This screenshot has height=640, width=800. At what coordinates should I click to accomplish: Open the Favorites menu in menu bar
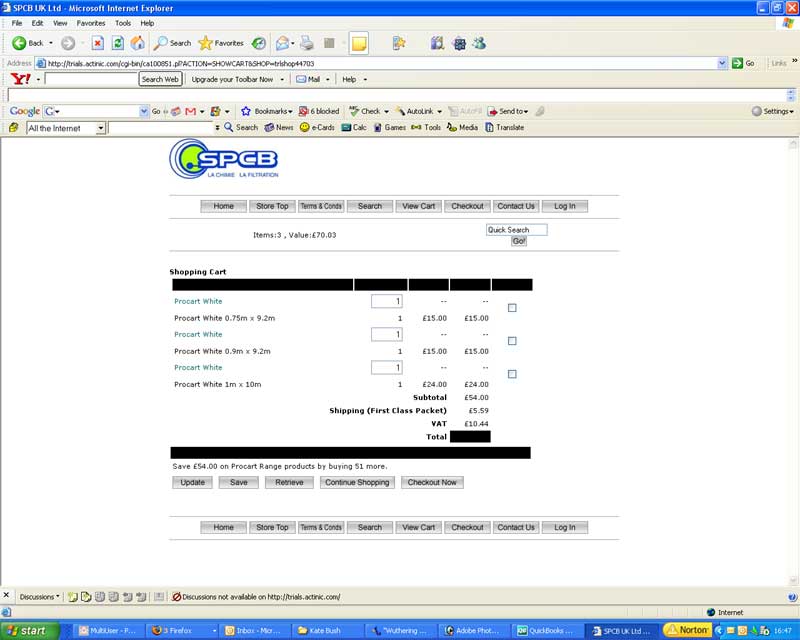[x=91, y=23]
